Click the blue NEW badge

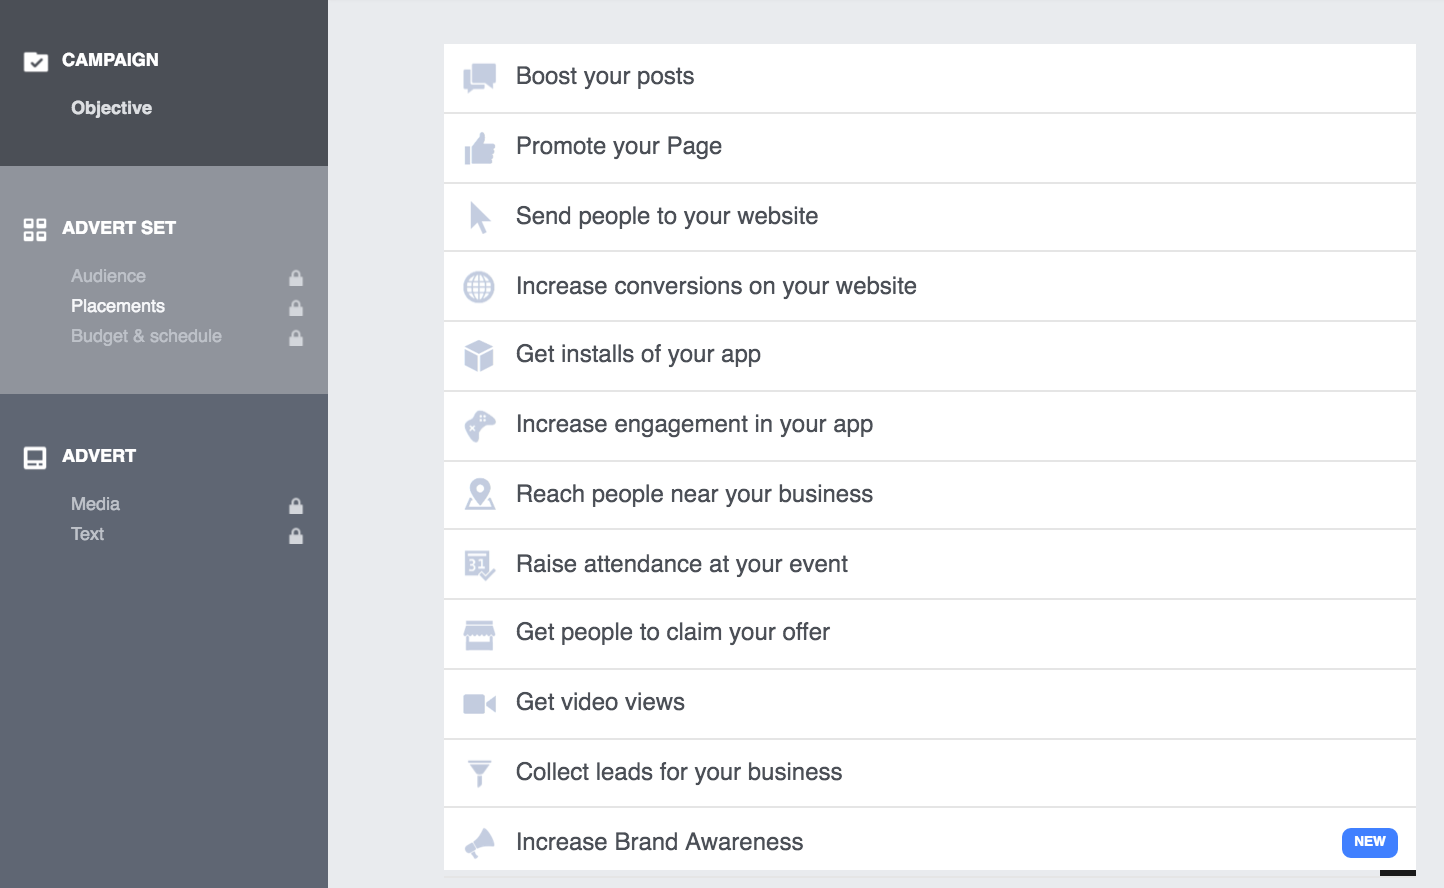click(x=1369, y=842)
